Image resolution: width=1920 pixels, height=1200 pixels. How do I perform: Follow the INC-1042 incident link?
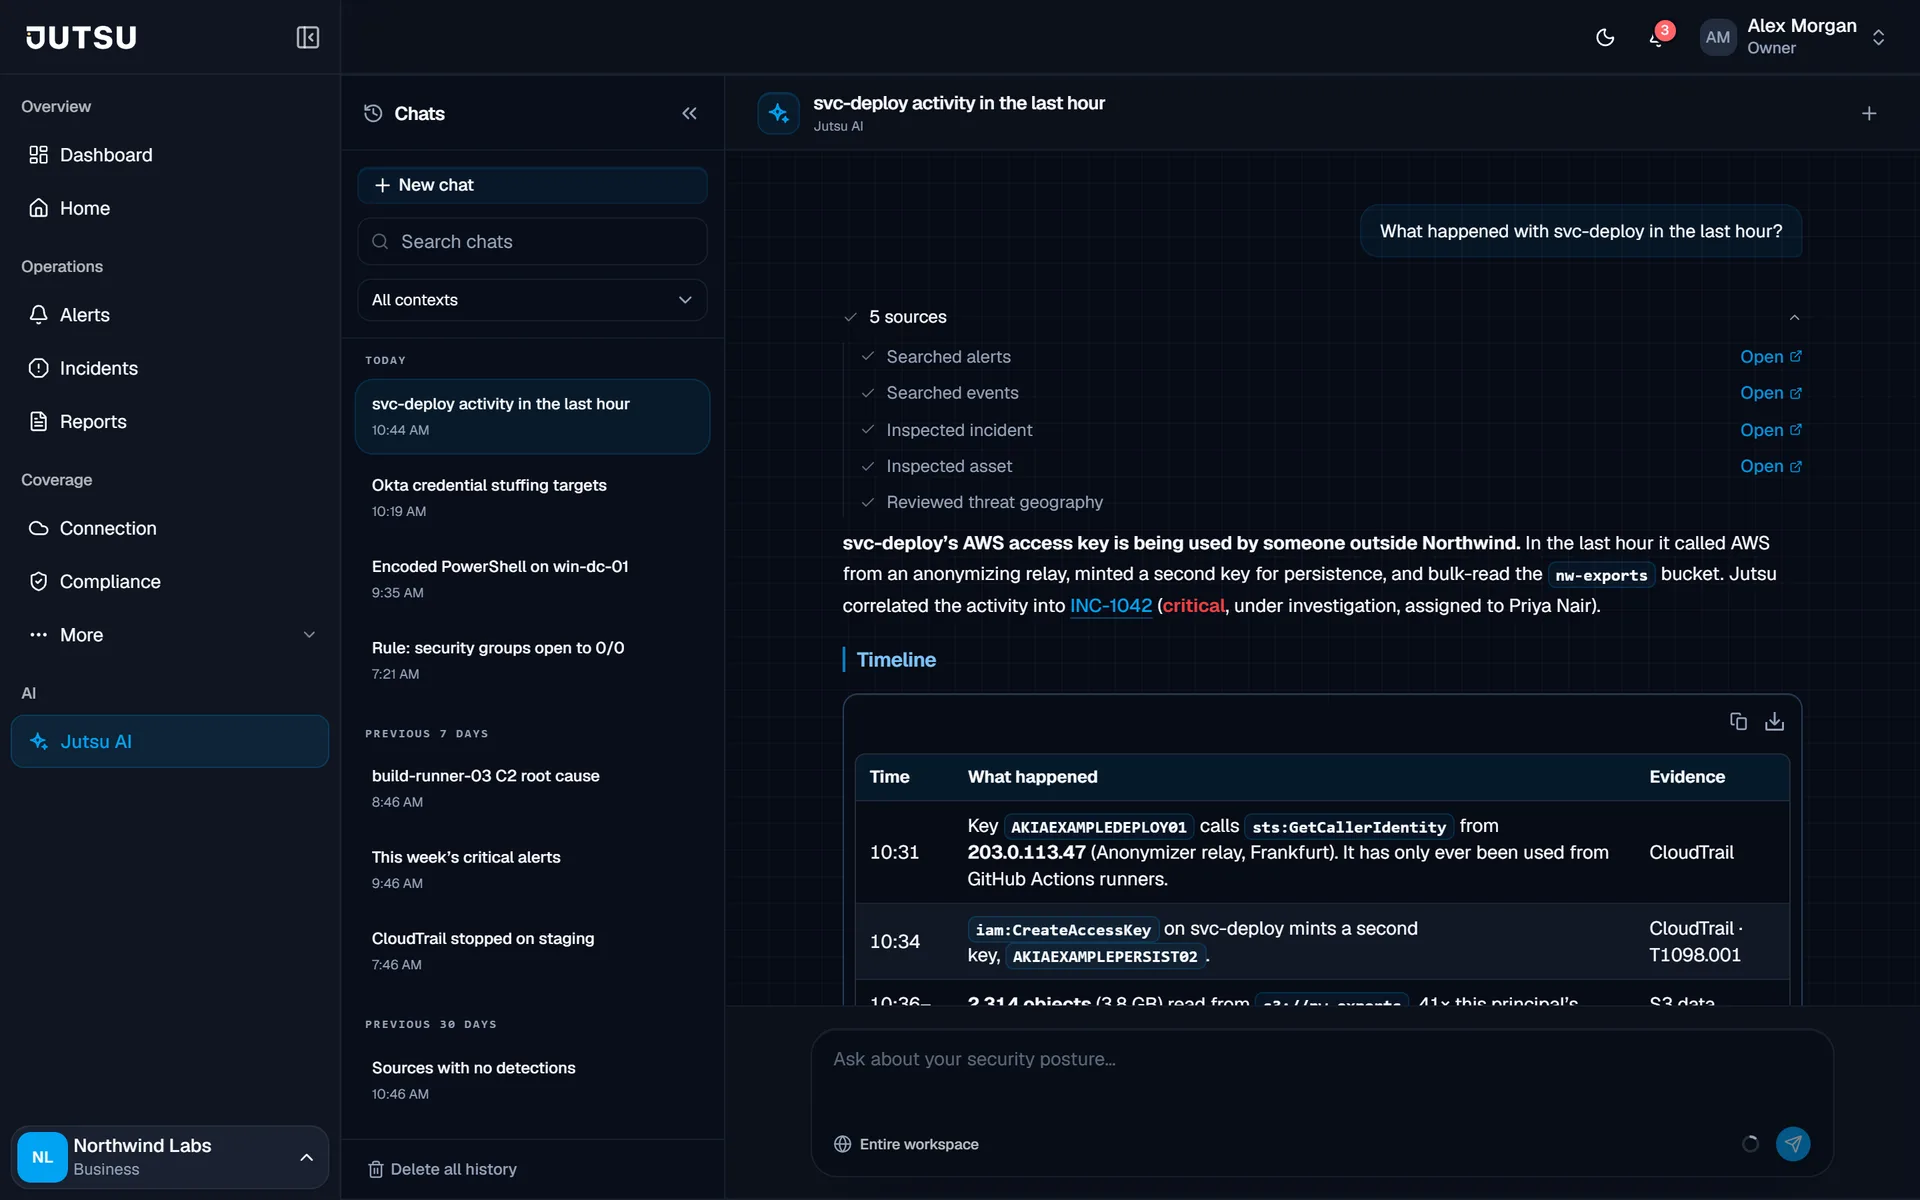[x=1111, y=606]
